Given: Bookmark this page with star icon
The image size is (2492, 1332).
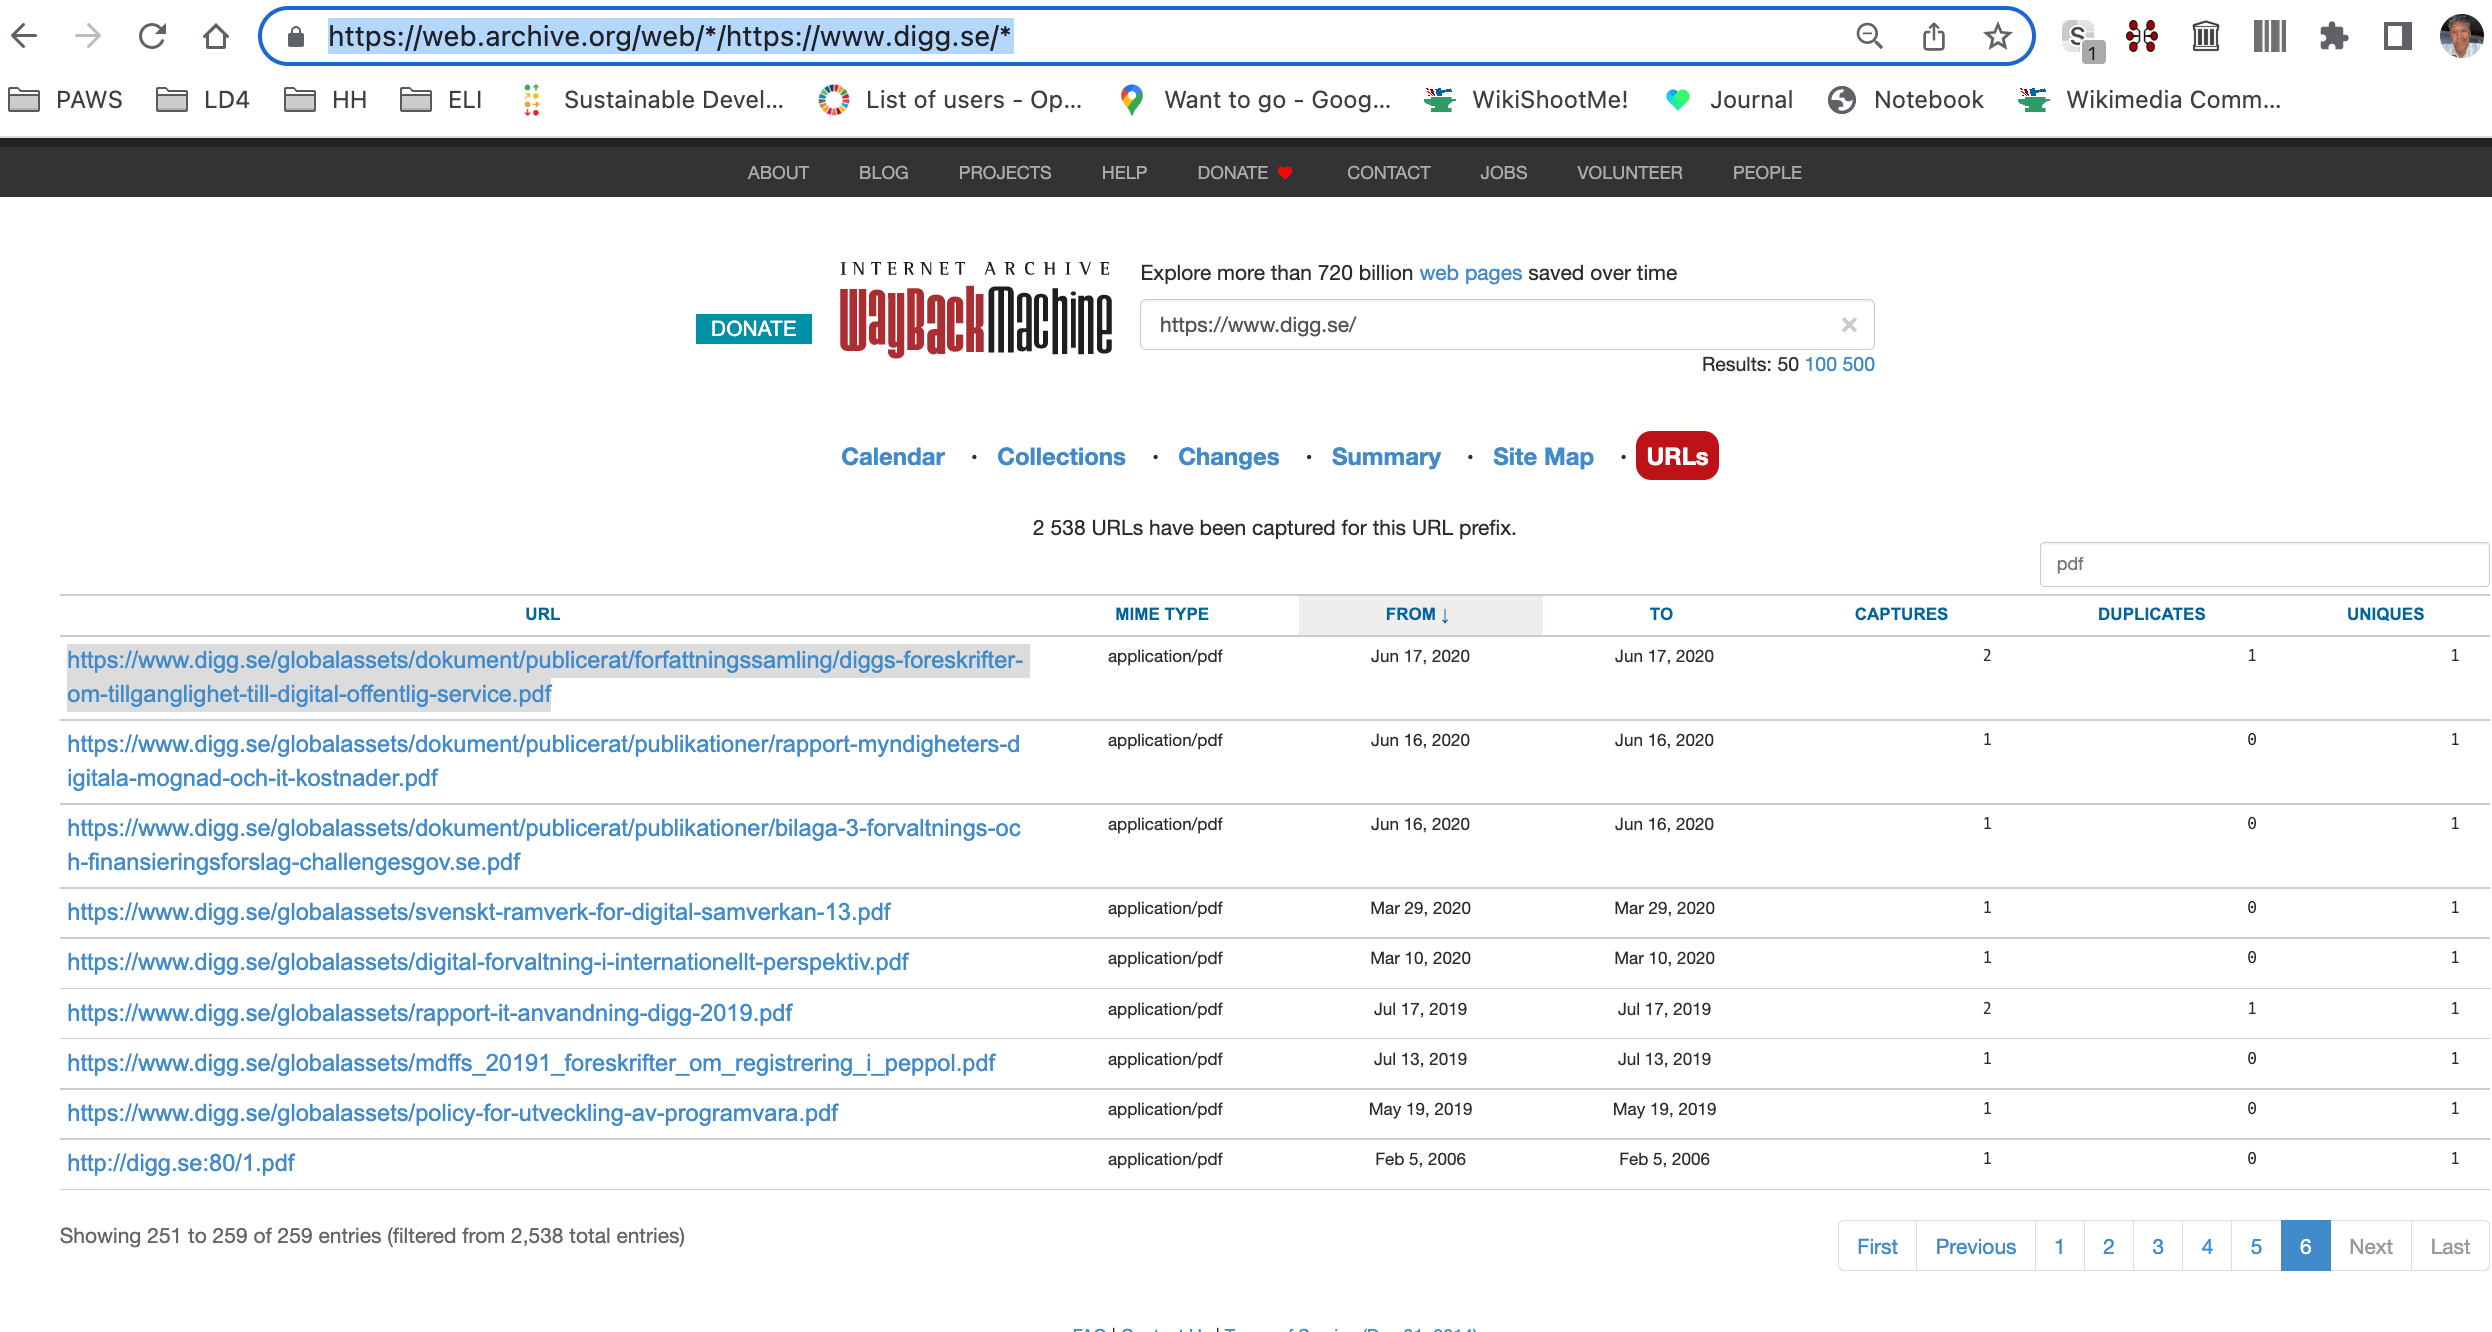Looking at the screenshot, I should coord(1997,37).
